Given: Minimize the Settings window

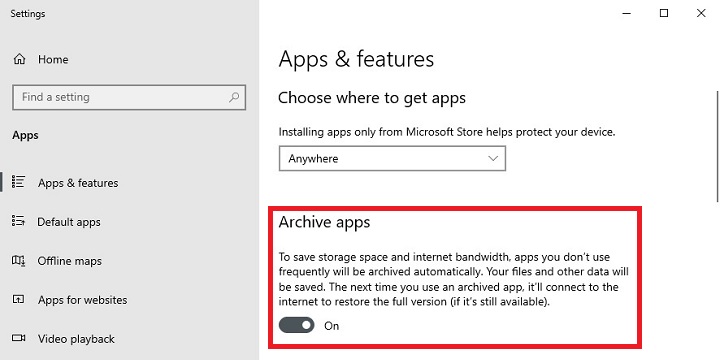Looking at the screenshot, I should [x=627, y=13].
